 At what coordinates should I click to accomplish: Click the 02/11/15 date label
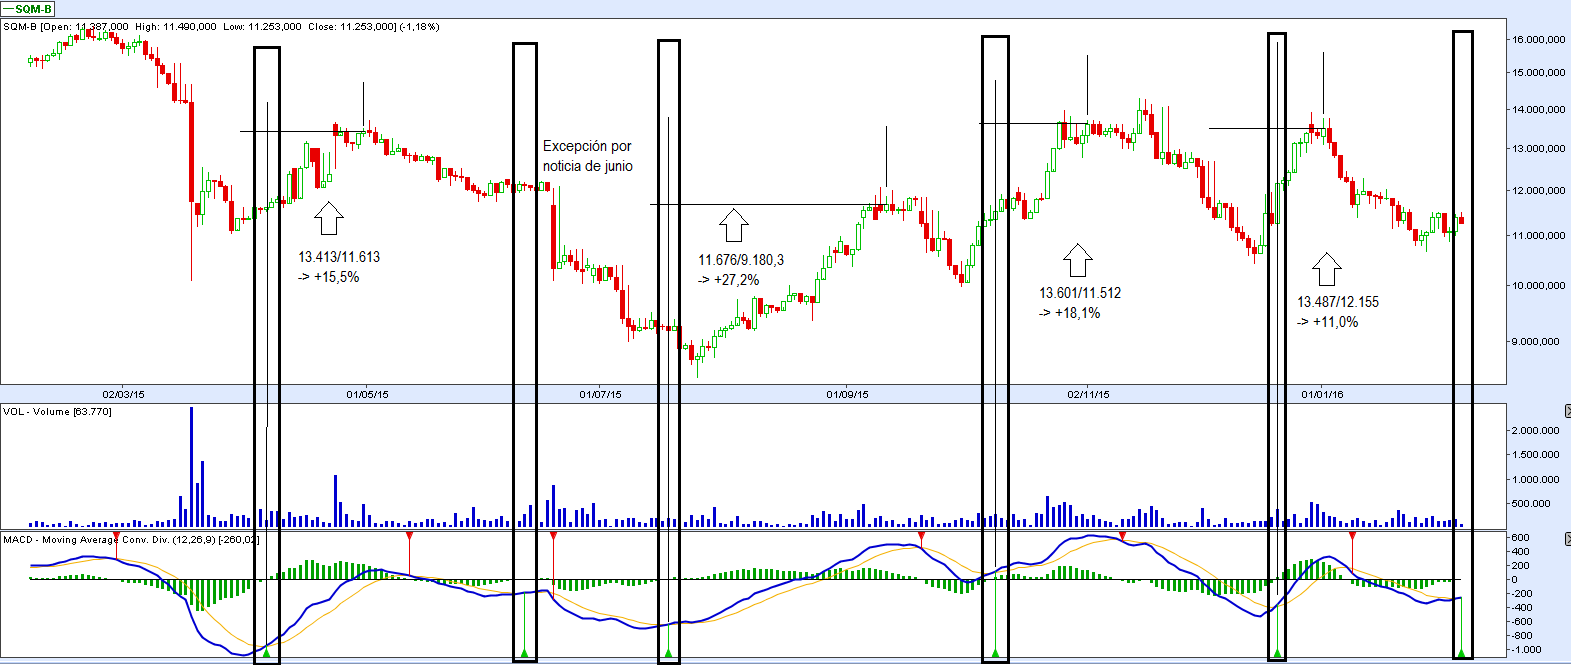point(1089,395)
